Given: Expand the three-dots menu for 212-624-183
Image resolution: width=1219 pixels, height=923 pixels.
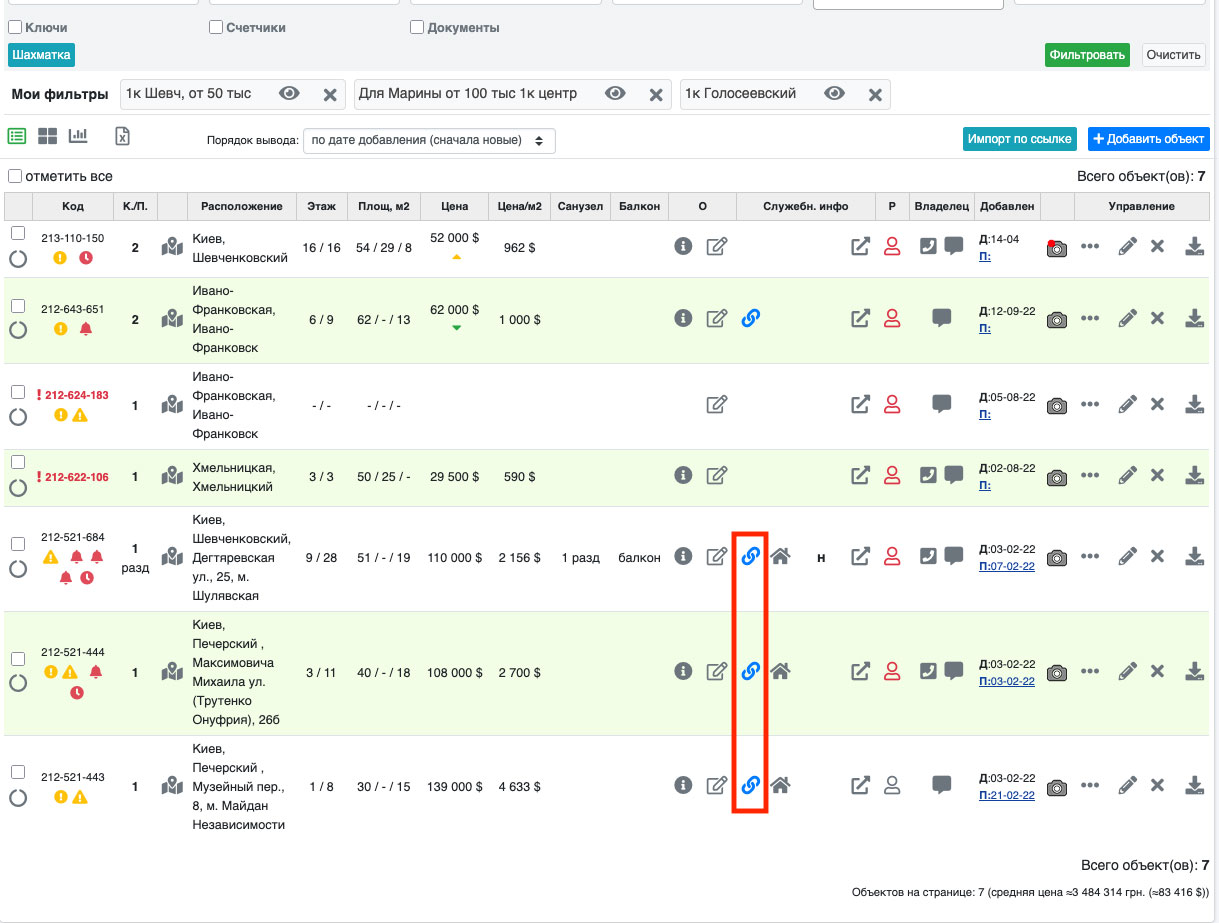Looking at the screenshot, I should (x=1090, y=405).
